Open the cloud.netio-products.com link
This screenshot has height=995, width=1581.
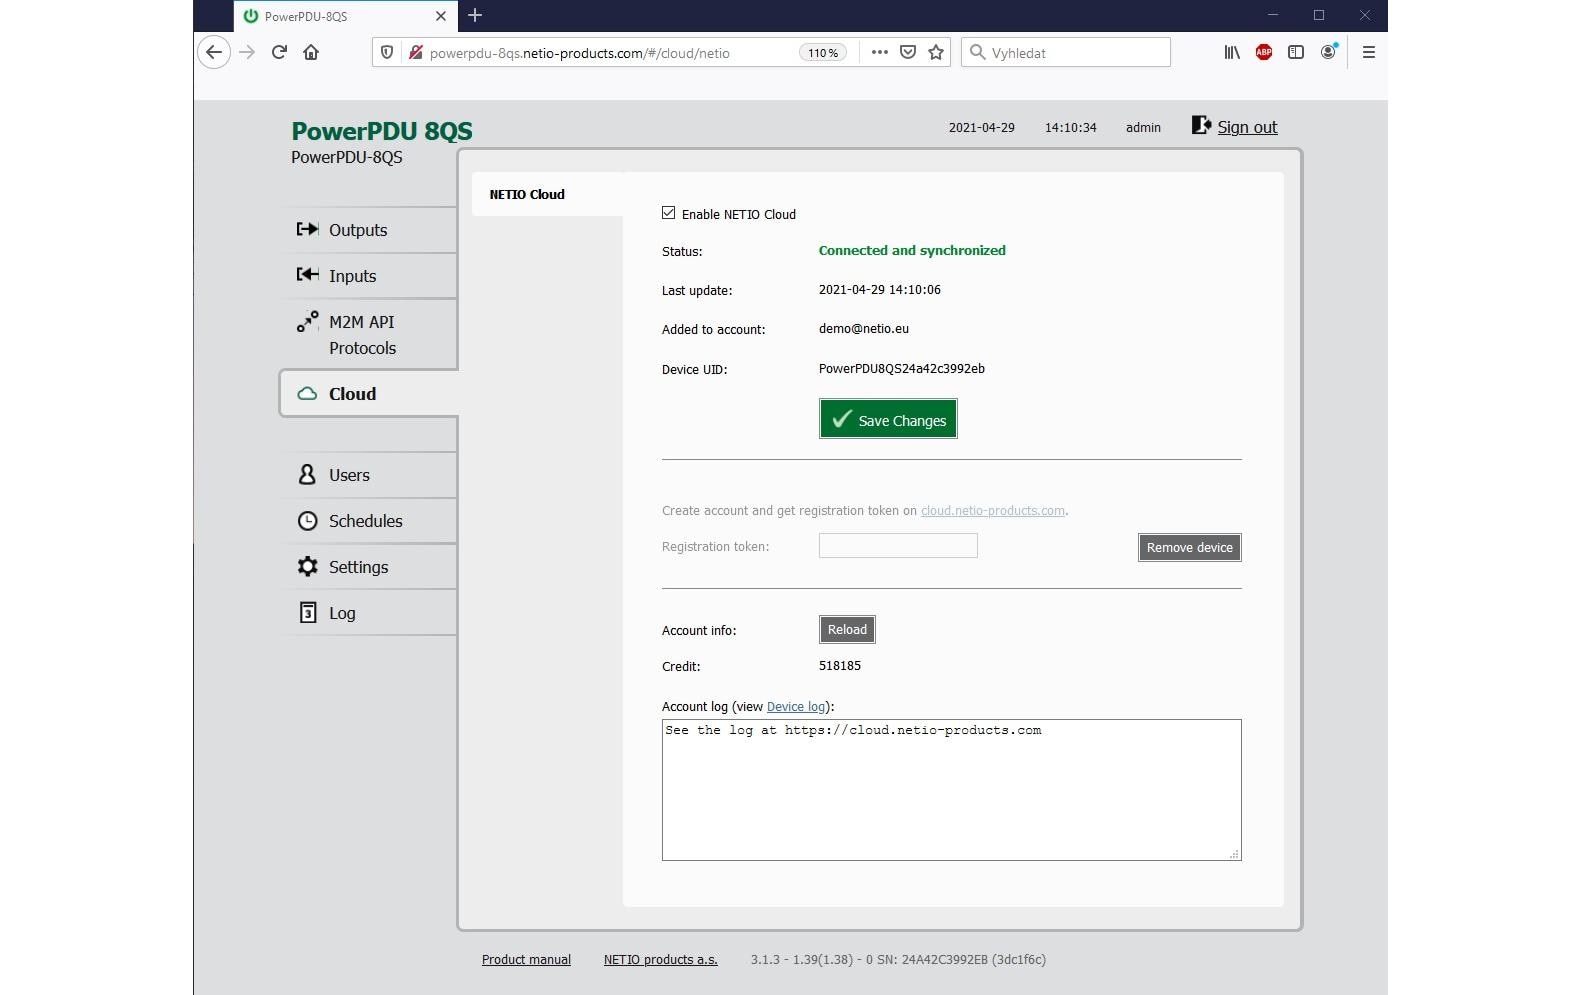click(x=992, y=510)
